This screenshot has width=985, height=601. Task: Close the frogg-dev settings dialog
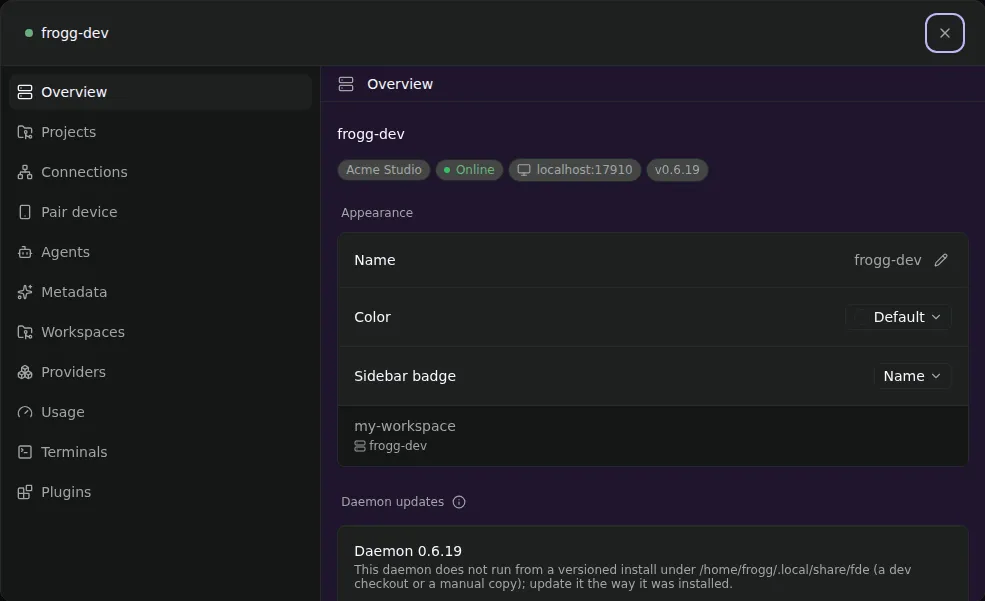pos(944,33)
